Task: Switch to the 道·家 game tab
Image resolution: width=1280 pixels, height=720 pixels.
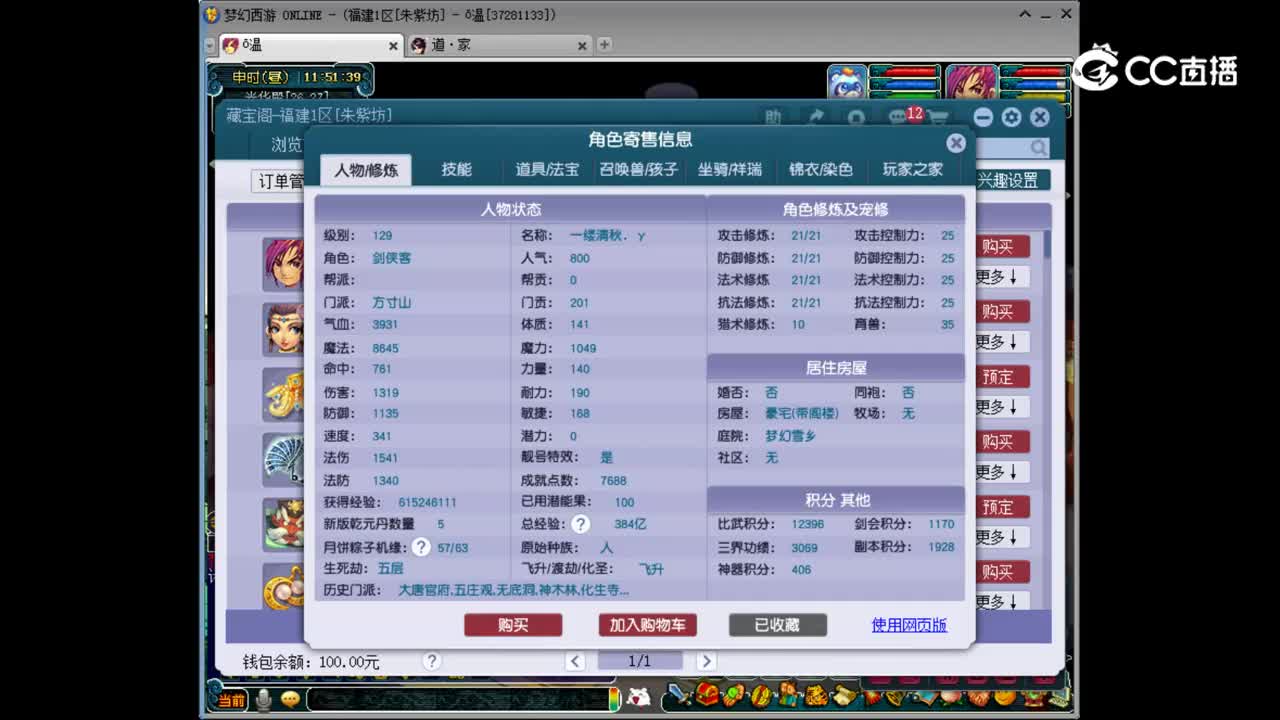Action: [x=498, y=45]
